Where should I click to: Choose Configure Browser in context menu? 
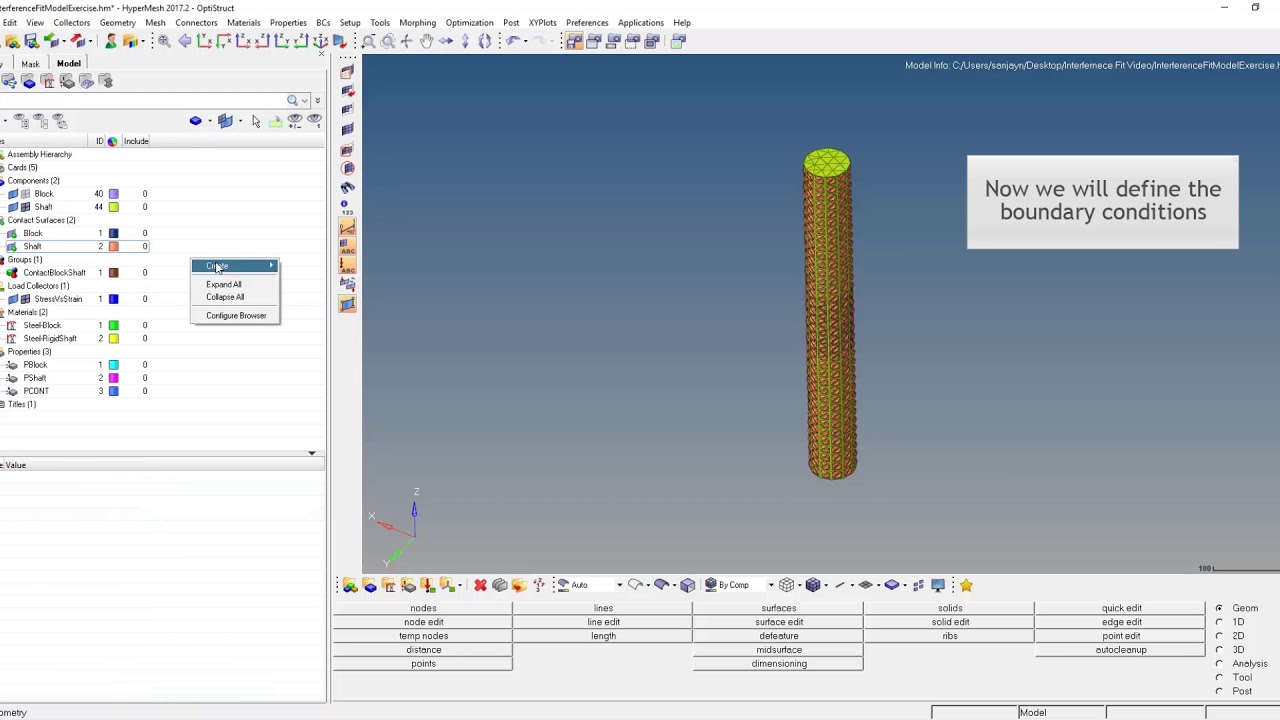[235, 316]
